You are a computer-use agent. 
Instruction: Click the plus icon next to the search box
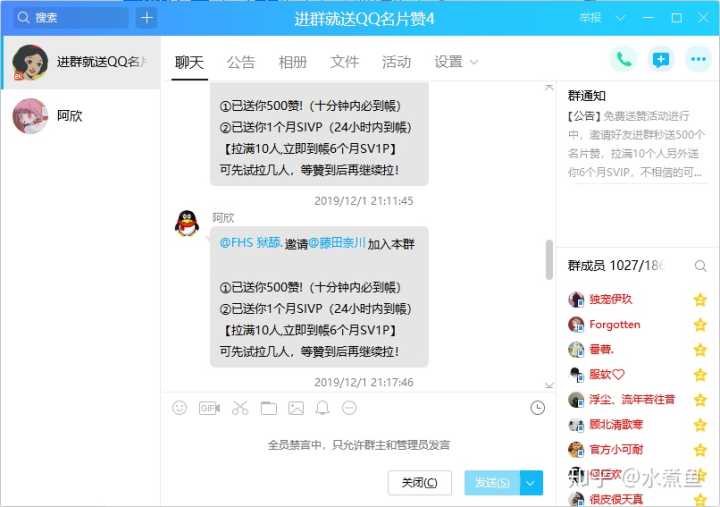click(x=147, y=18)
